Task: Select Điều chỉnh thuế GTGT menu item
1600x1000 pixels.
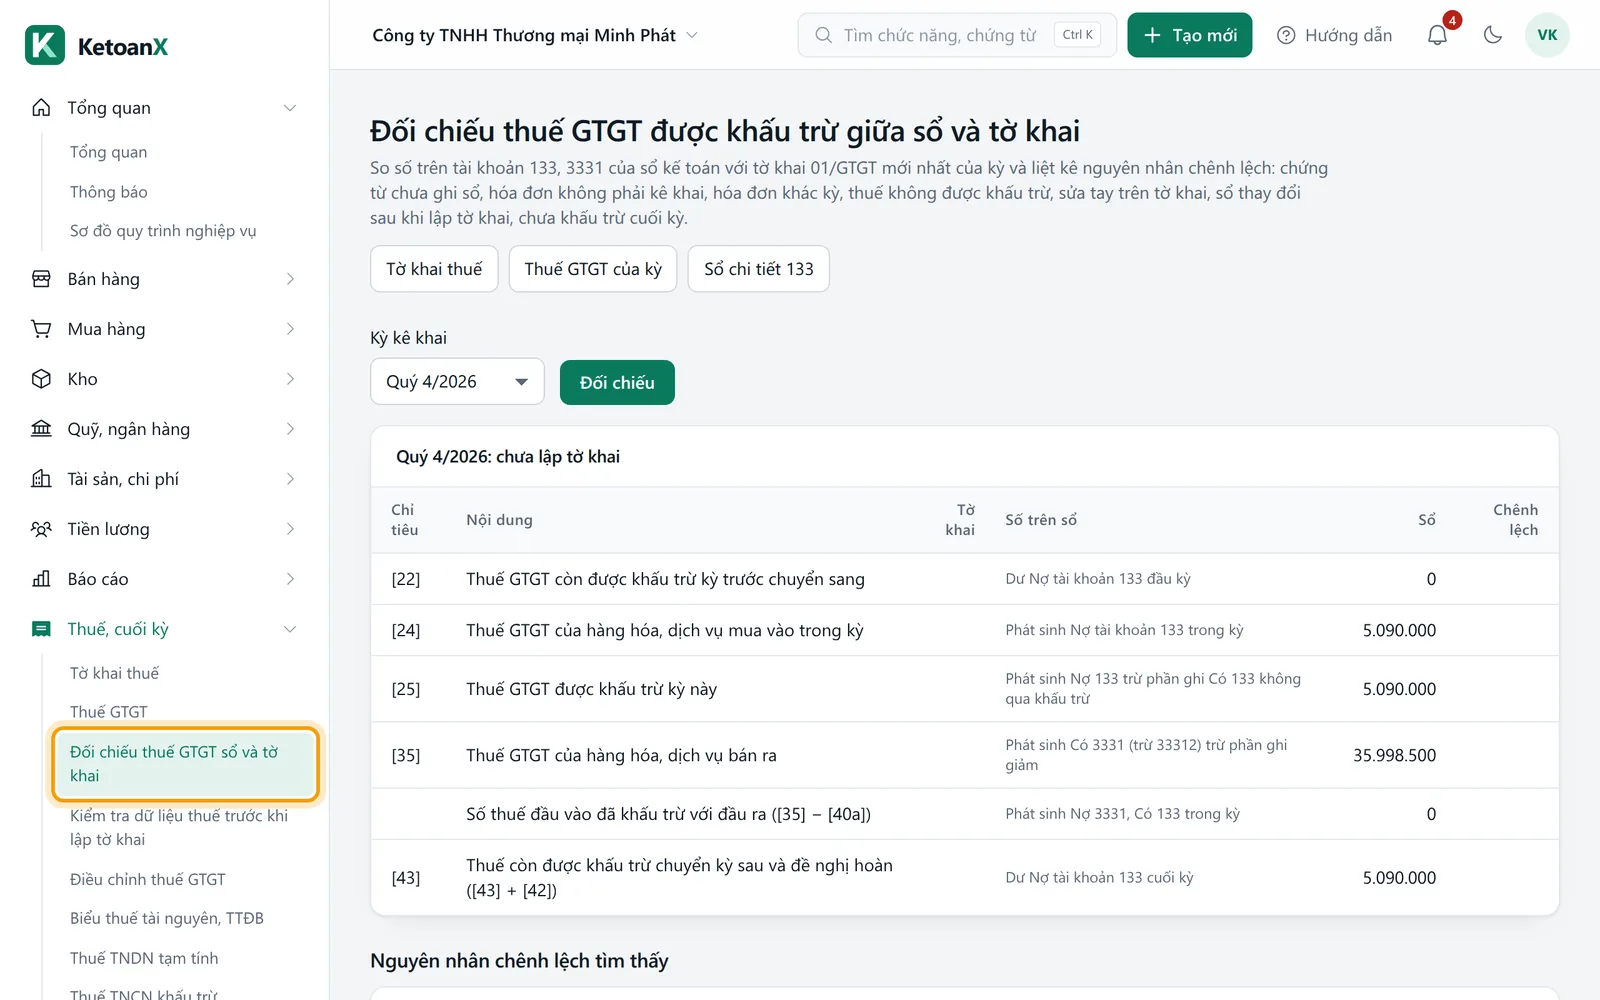Action: tap(147, 879)
